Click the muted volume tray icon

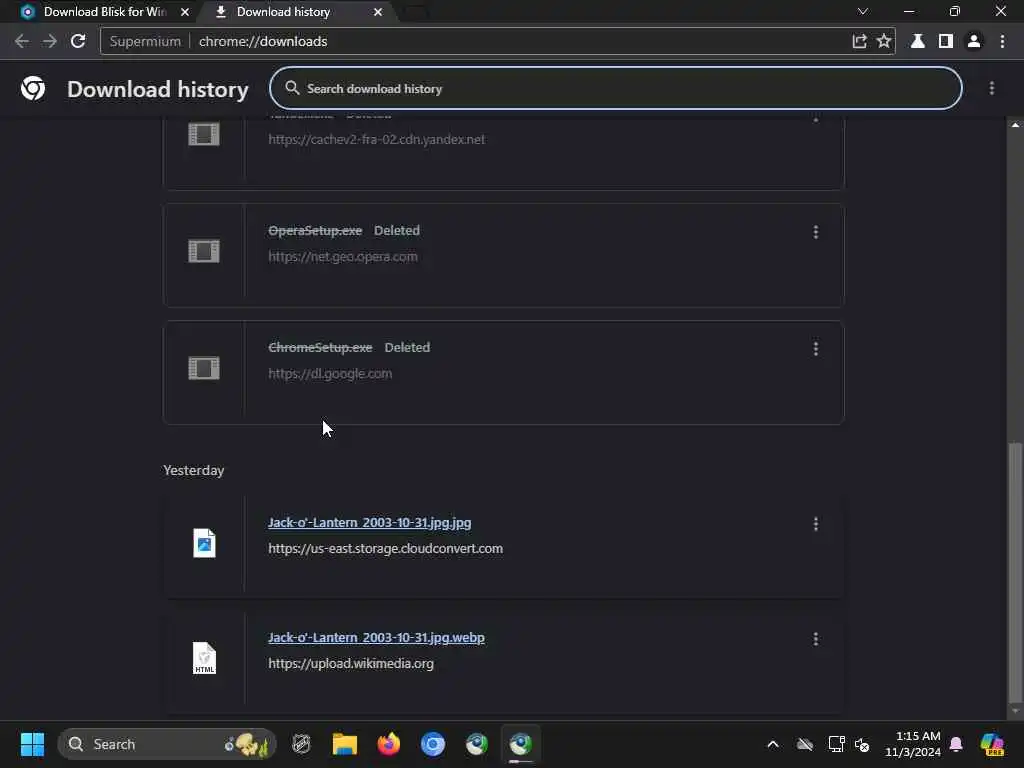862,744
